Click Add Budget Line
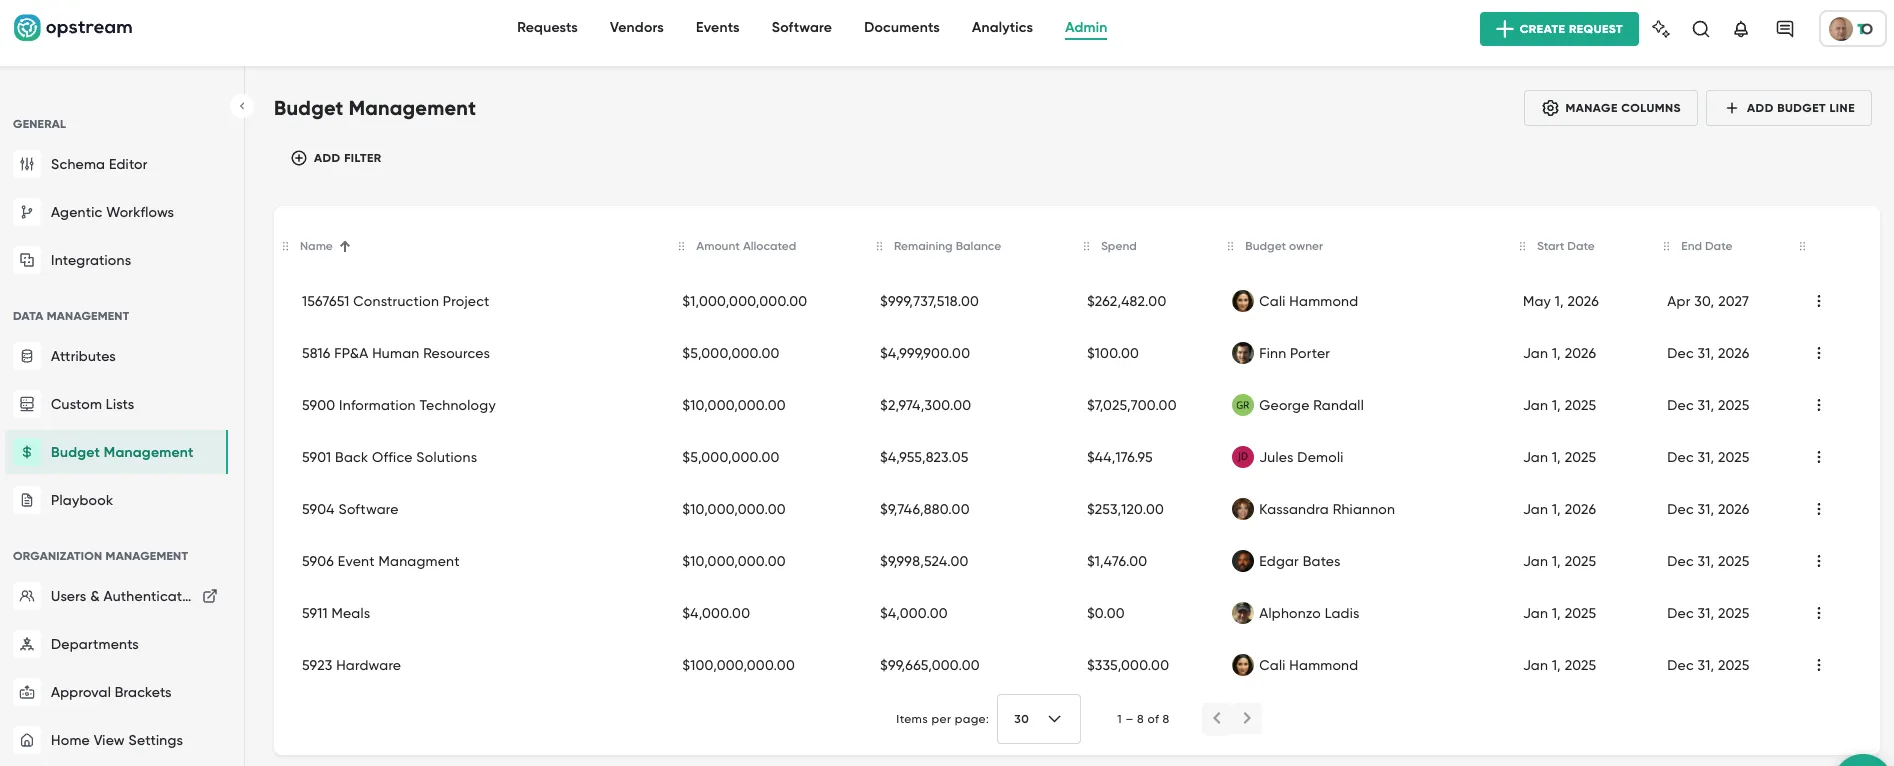1894x766 pixels. (x=1789, y=108)
